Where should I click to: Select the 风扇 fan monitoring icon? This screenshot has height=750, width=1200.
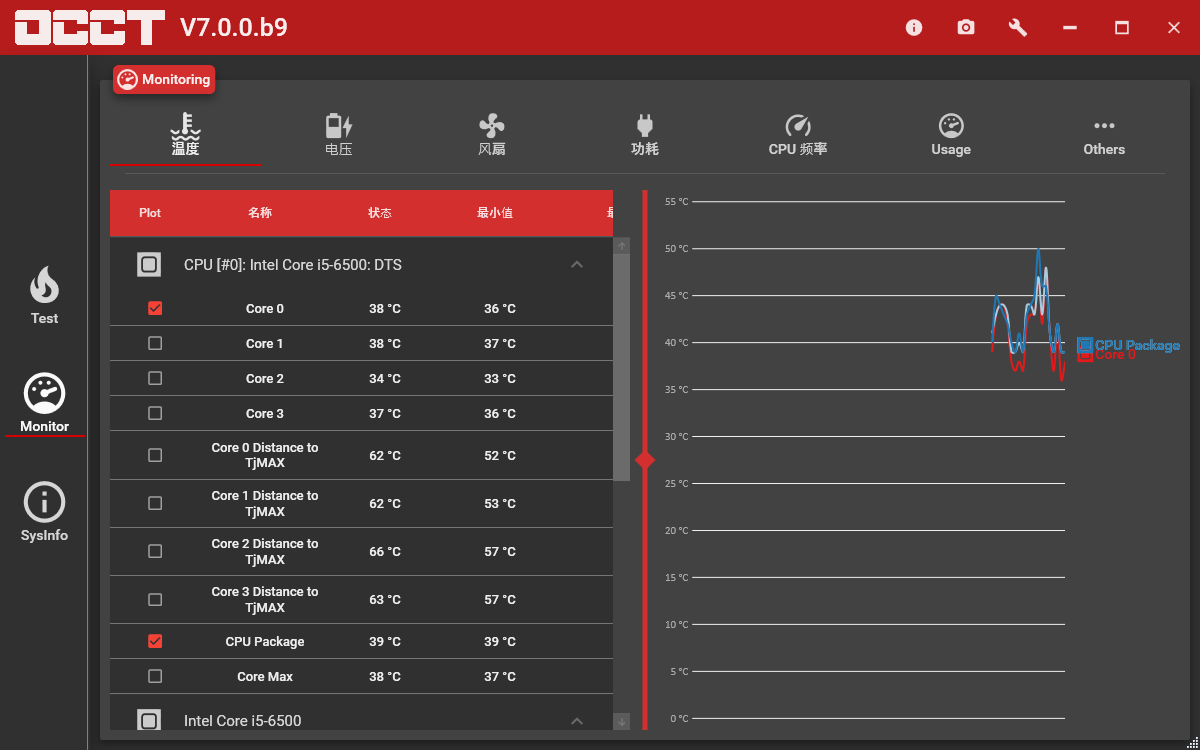tap(492, 135)
